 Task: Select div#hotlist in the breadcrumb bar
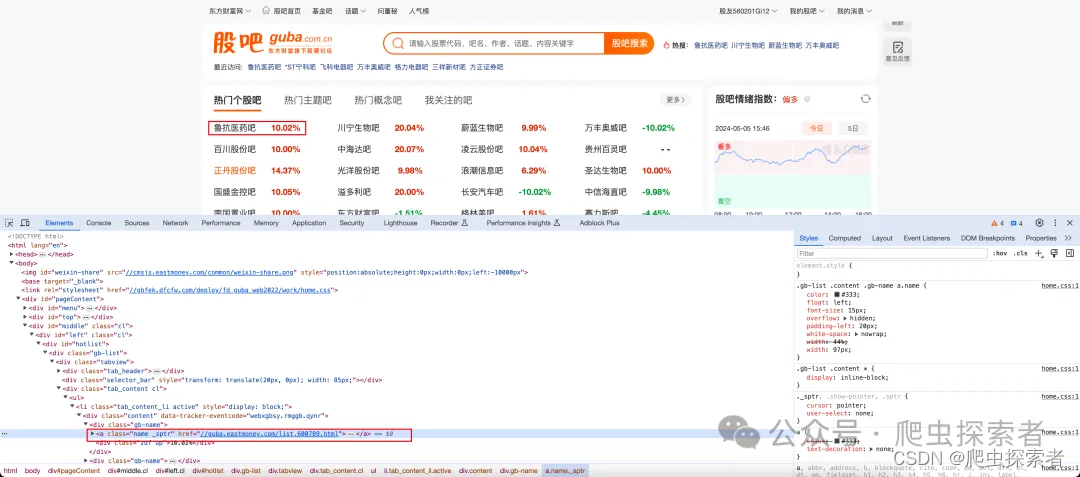click(207, 471)
